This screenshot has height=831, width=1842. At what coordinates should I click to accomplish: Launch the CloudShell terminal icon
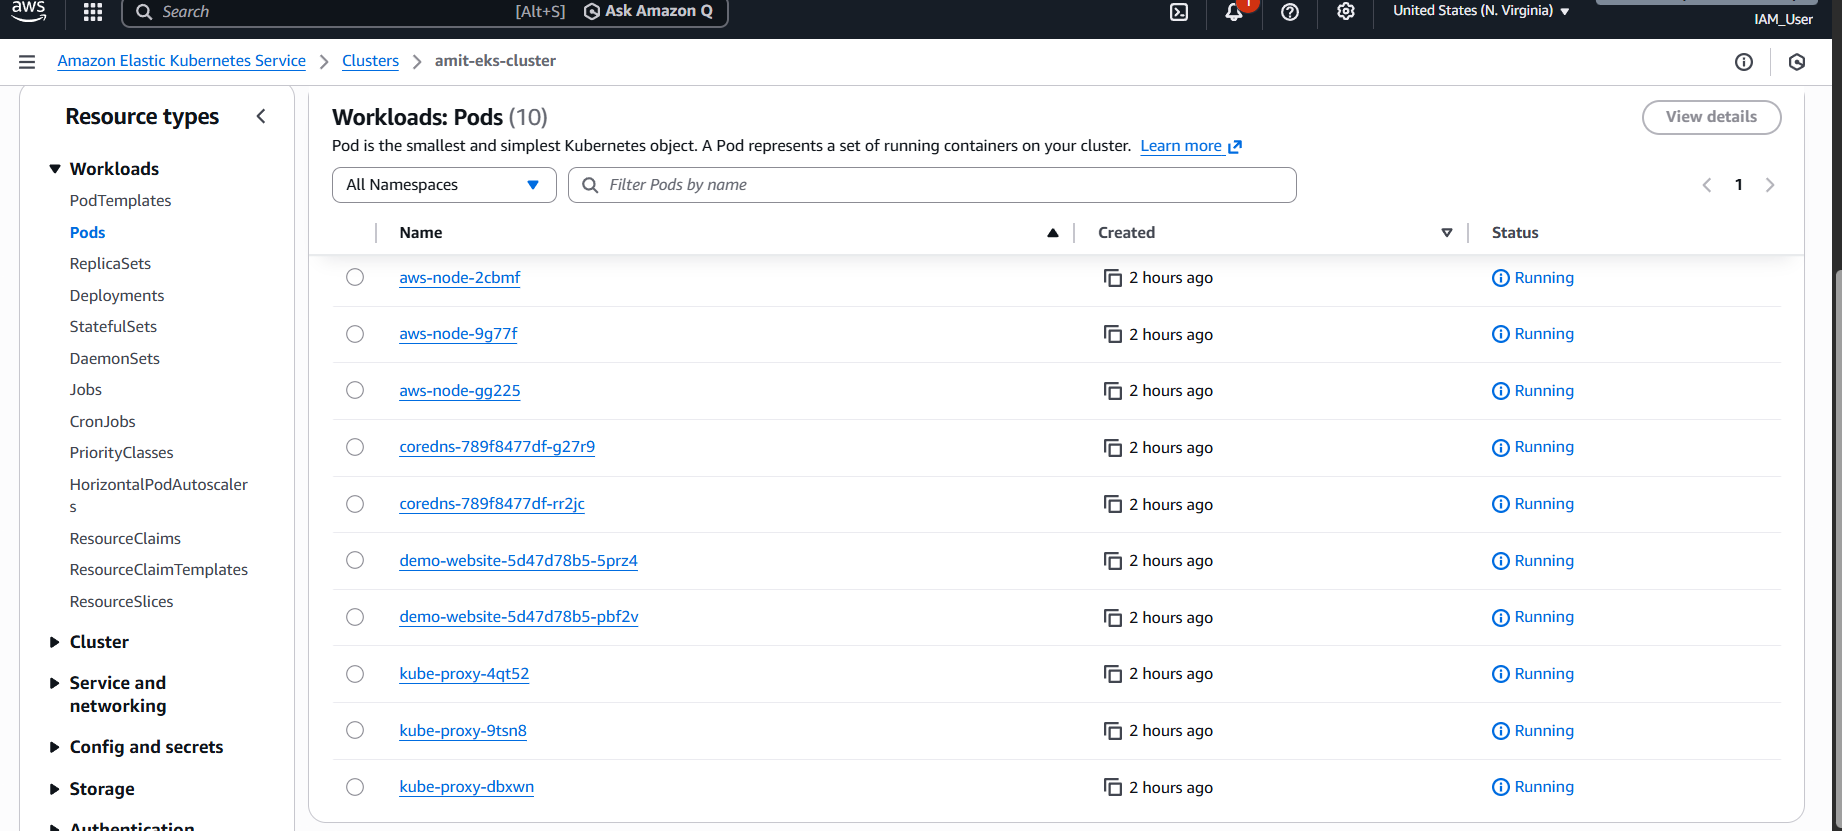pos(1179,12)
